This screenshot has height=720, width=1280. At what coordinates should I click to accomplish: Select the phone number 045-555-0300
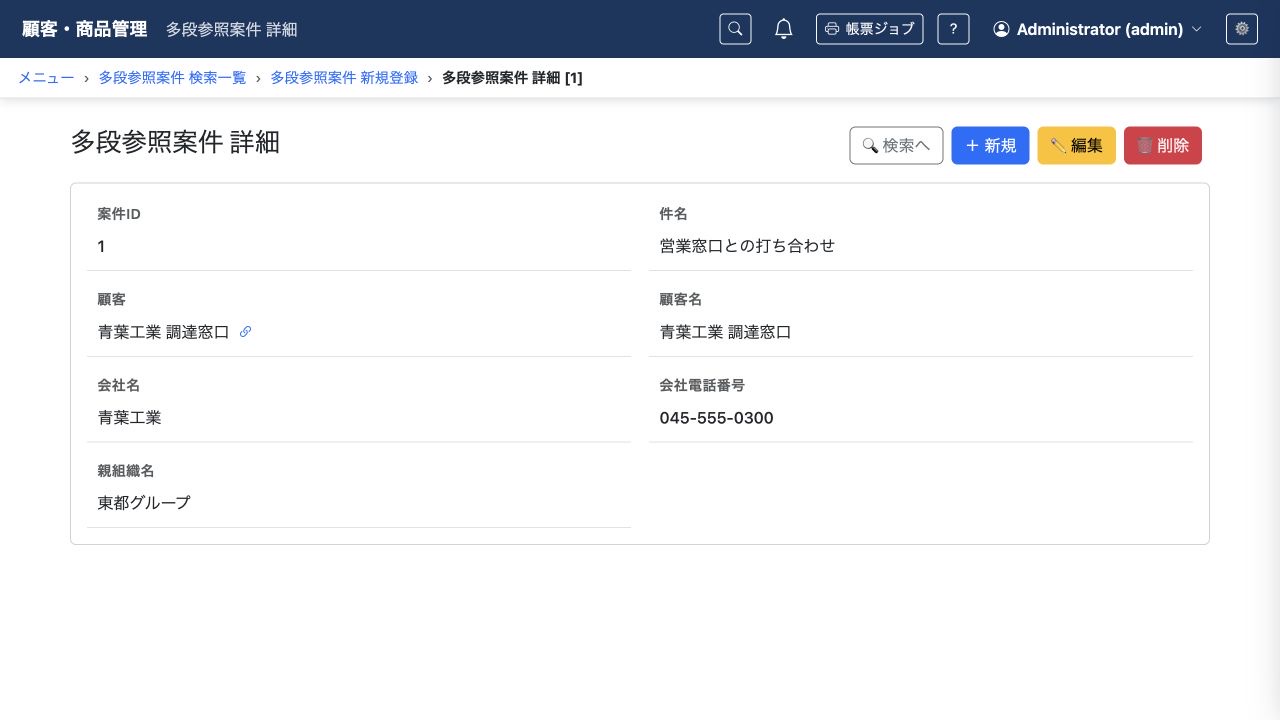[x=716, y=418]
